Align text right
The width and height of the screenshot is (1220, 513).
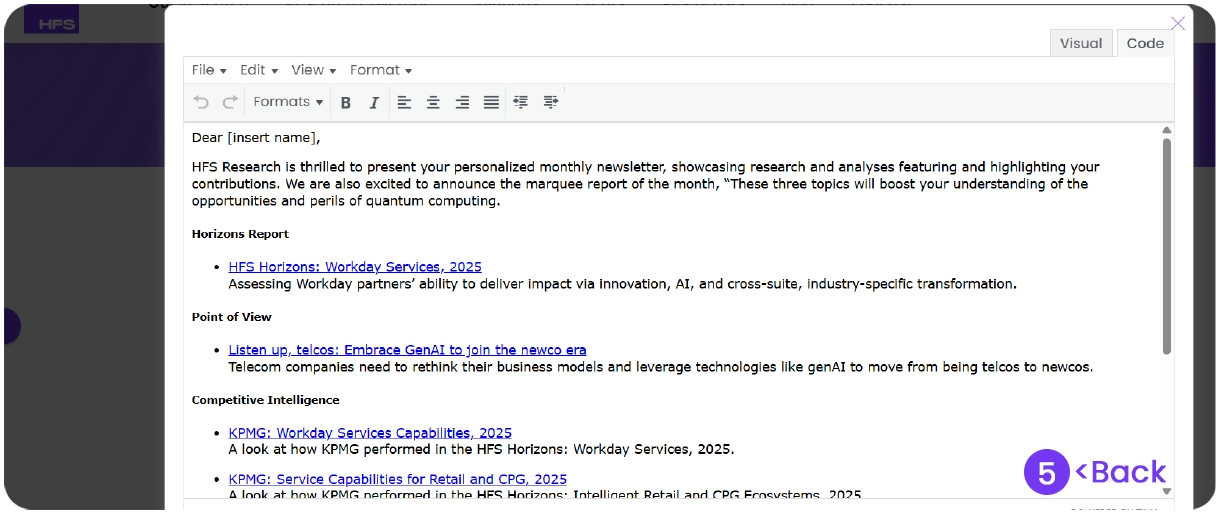[462, 102]
